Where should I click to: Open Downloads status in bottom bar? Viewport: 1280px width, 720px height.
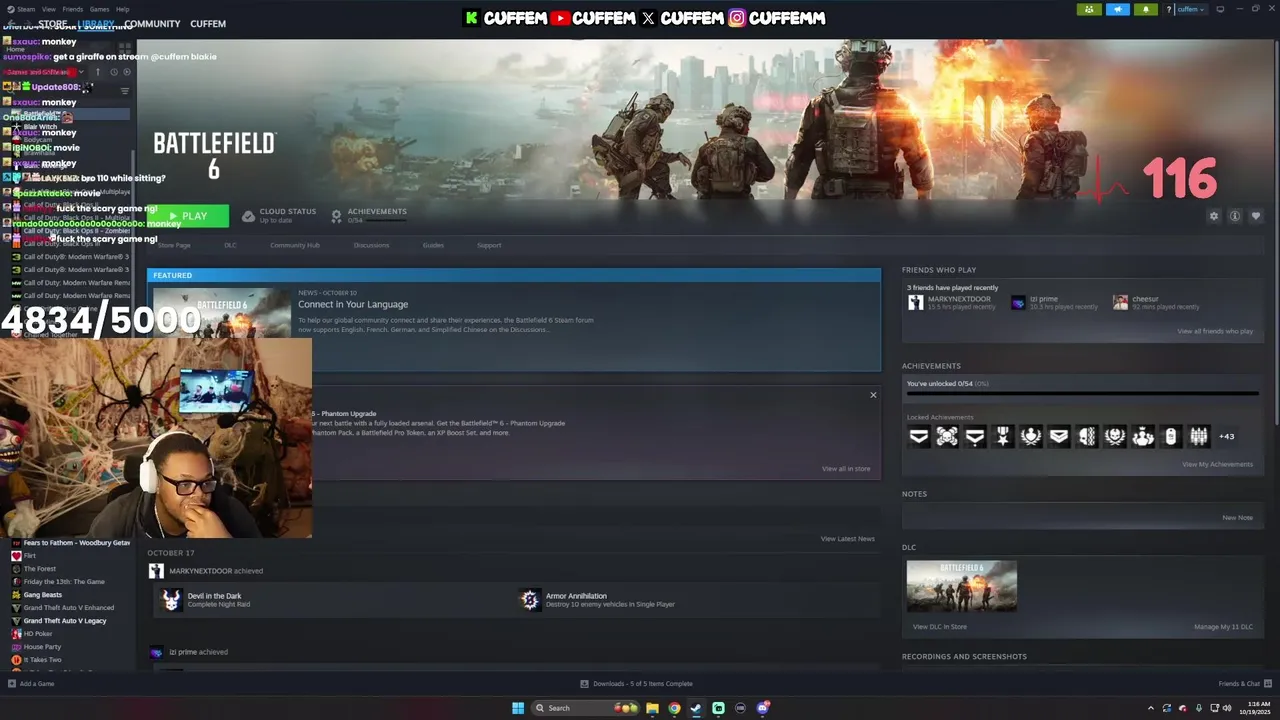pyautogui.click(x=636, y=684)
